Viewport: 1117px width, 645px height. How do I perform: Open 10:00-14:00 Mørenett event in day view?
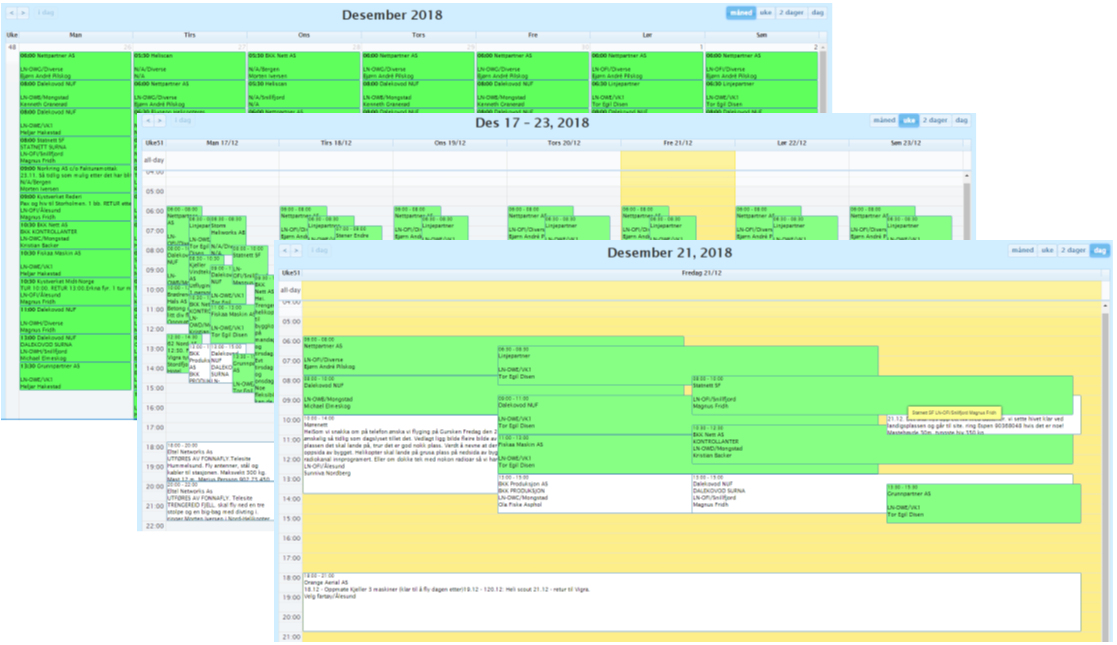(x=399, y=454)
